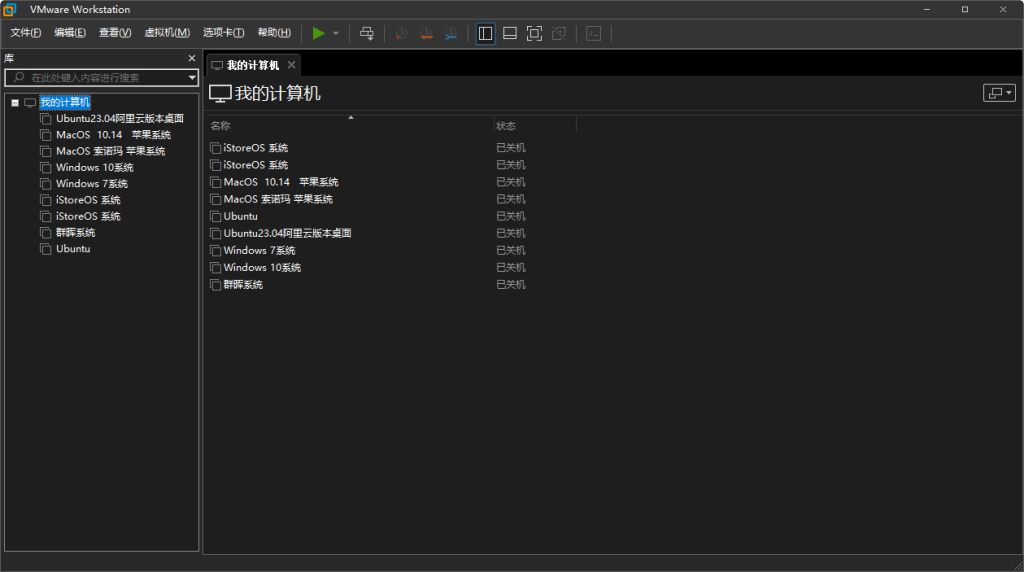Toggle the thumbnail bar icon
1024x572 pixels.
click(509, 33)
